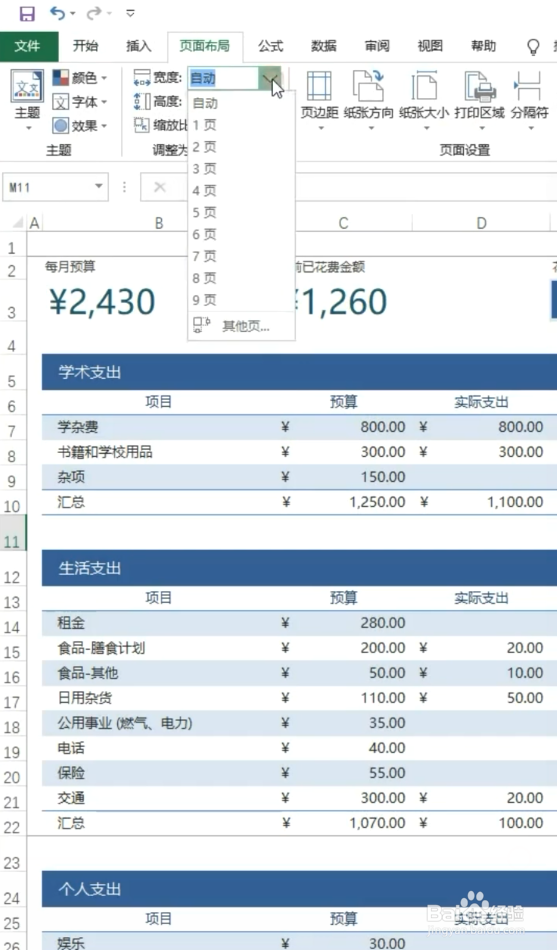
Task: Open the 文件 tab
Action: coord(28,47)
